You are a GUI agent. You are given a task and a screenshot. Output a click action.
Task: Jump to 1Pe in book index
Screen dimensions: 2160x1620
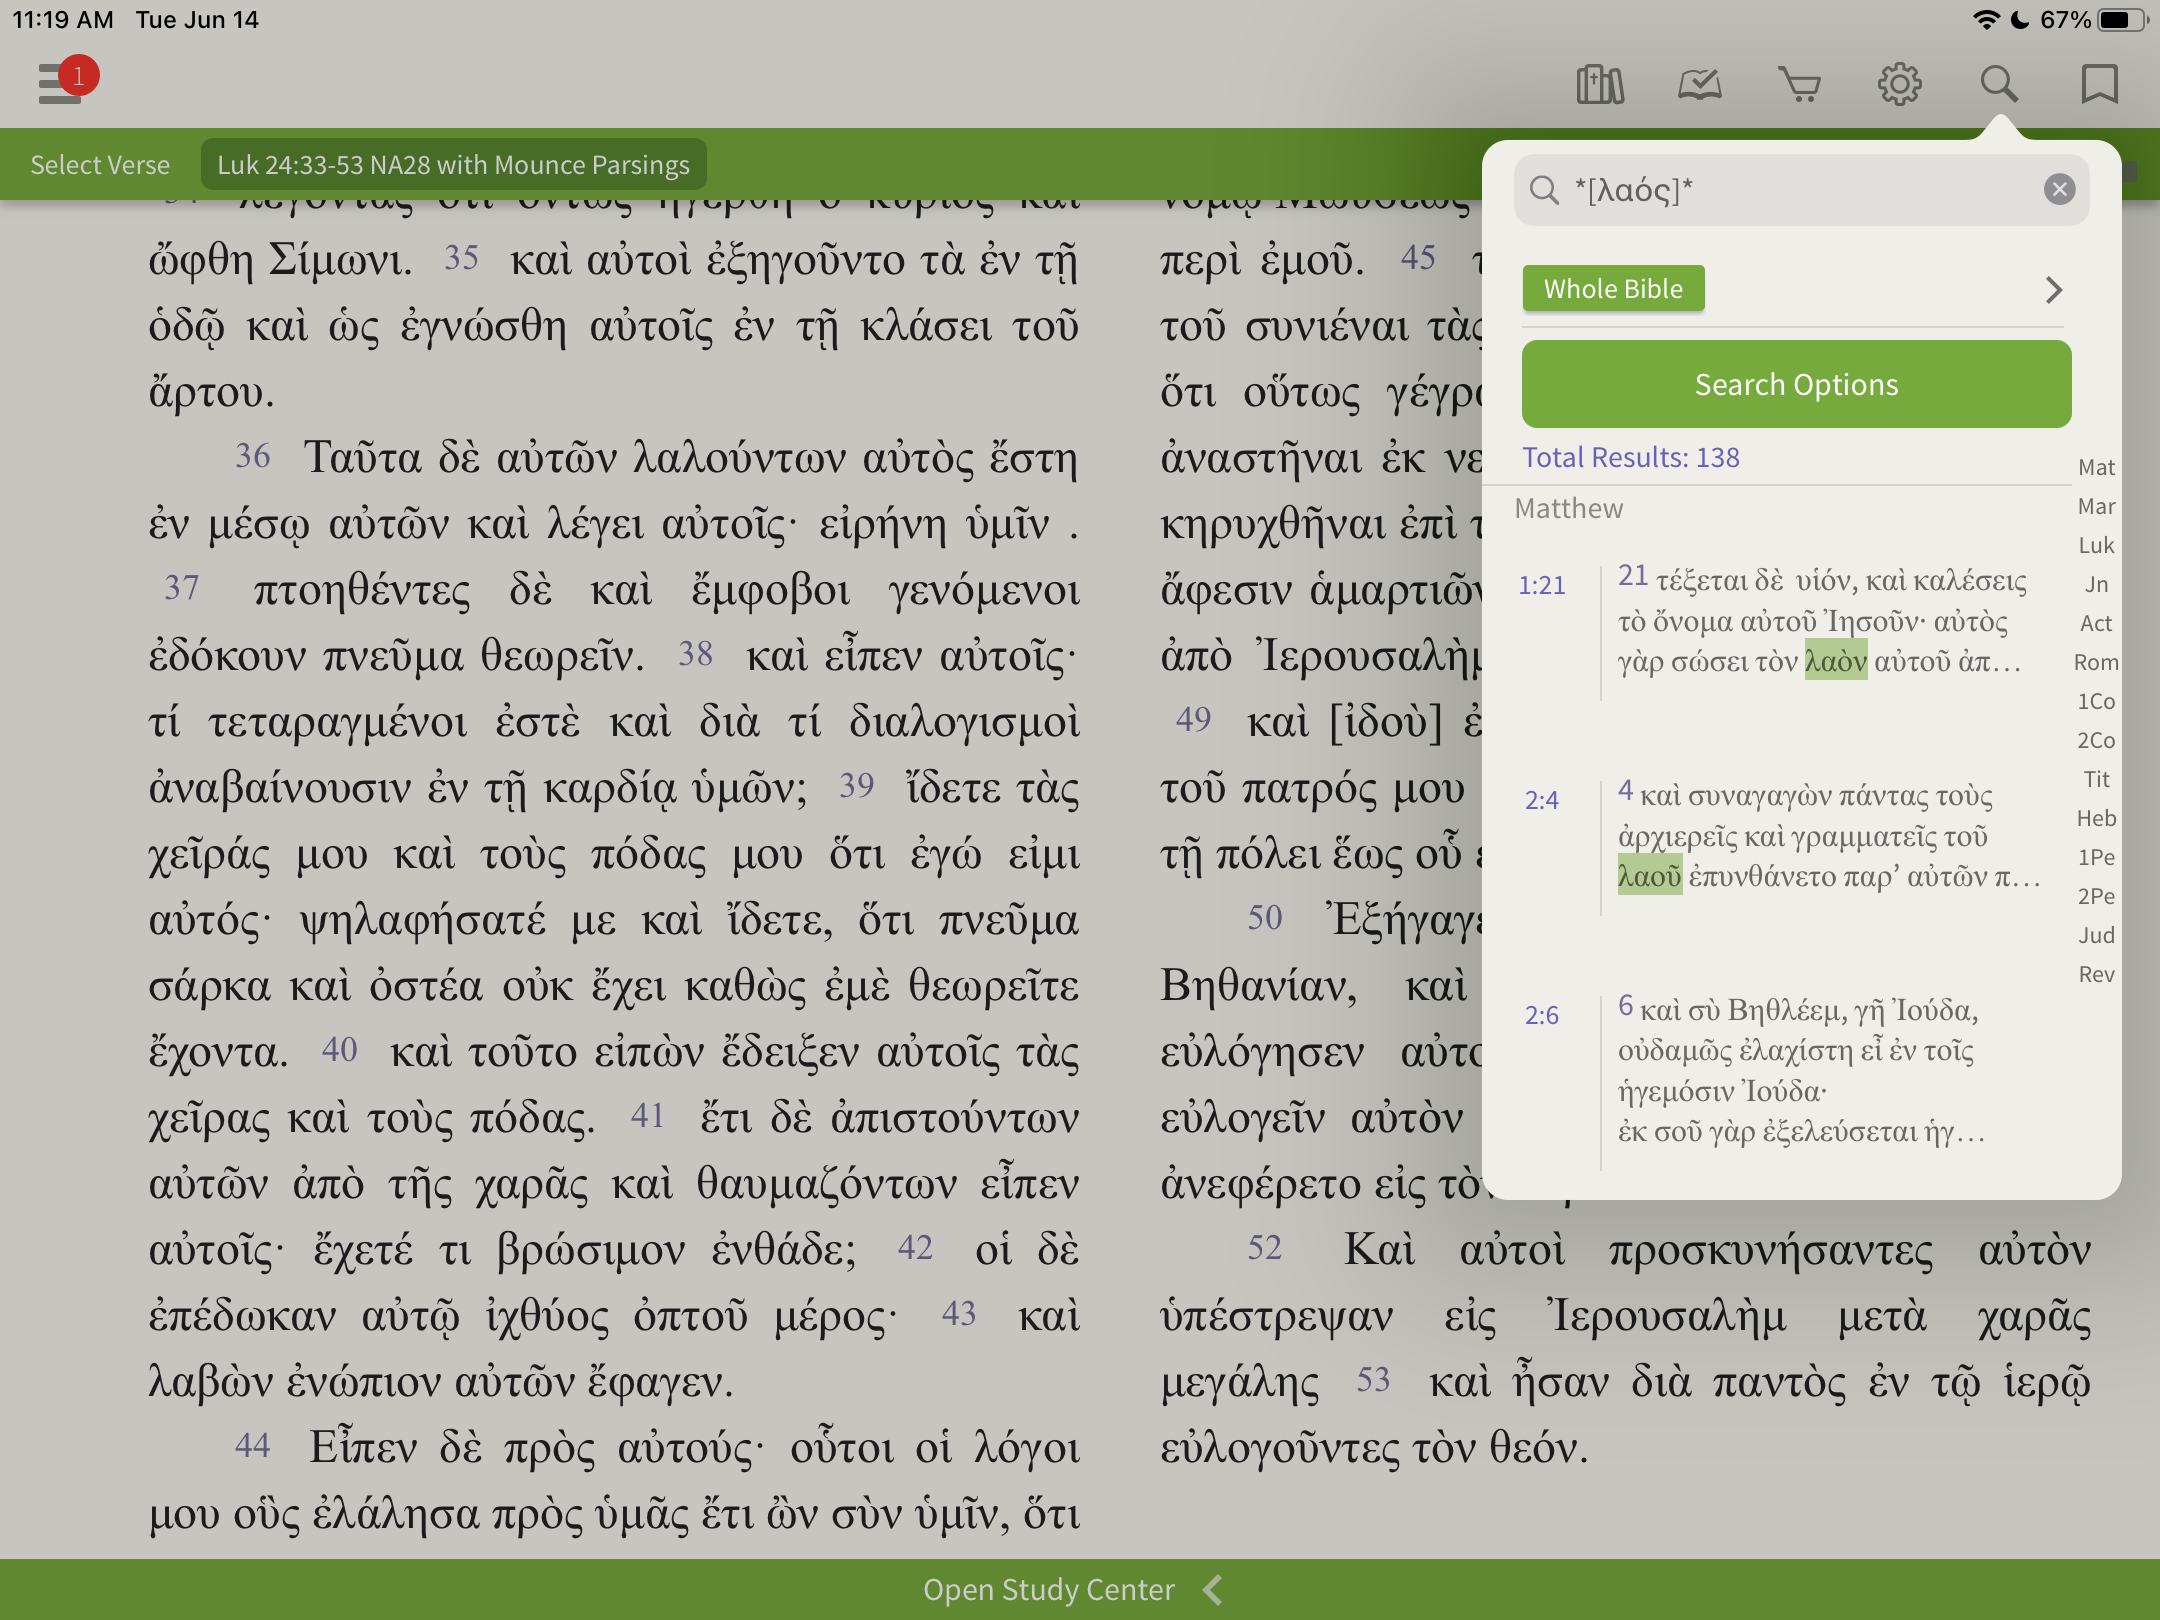pyautogui.click(x=2096, y=857)
